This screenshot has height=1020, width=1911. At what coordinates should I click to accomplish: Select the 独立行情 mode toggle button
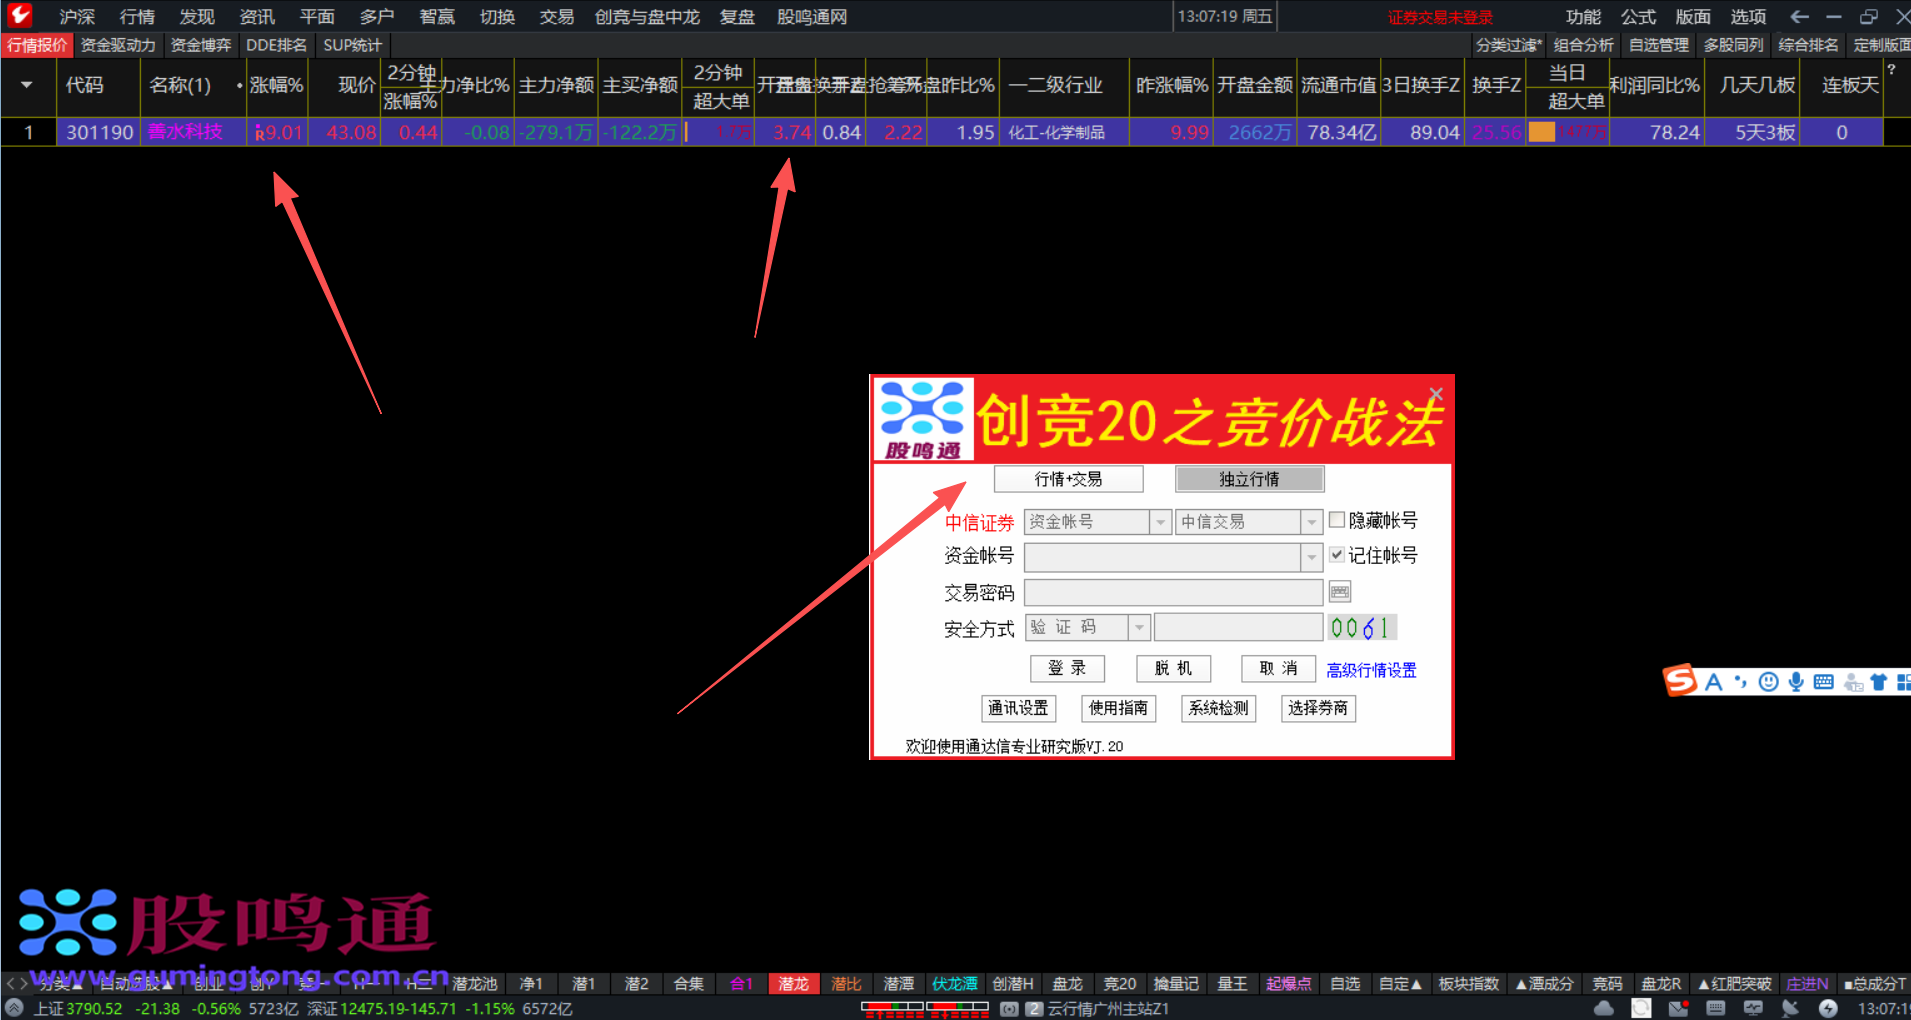[x=1249, y=479]
